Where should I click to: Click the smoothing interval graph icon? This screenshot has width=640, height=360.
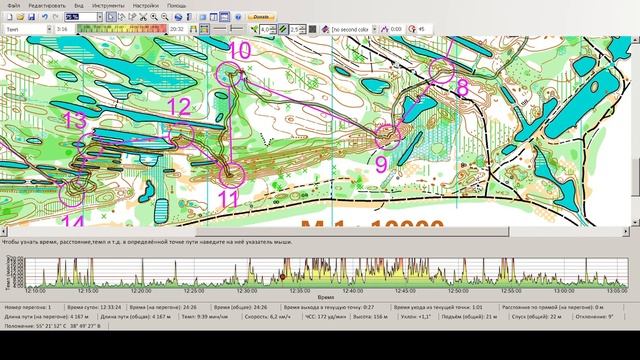coord(384,29)
